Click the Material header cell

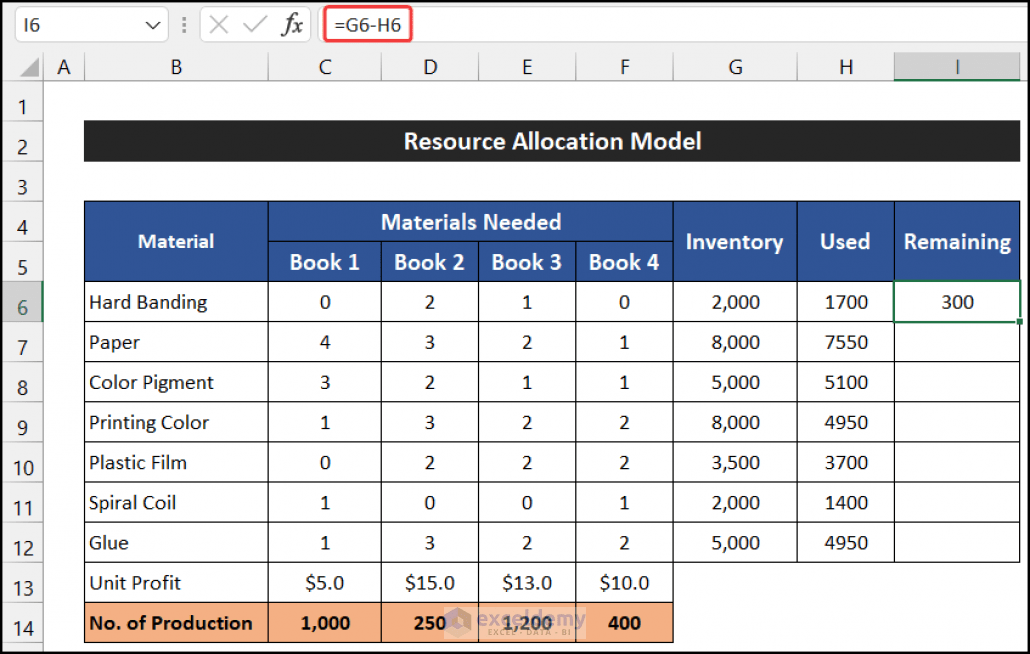tap(176, 242)
